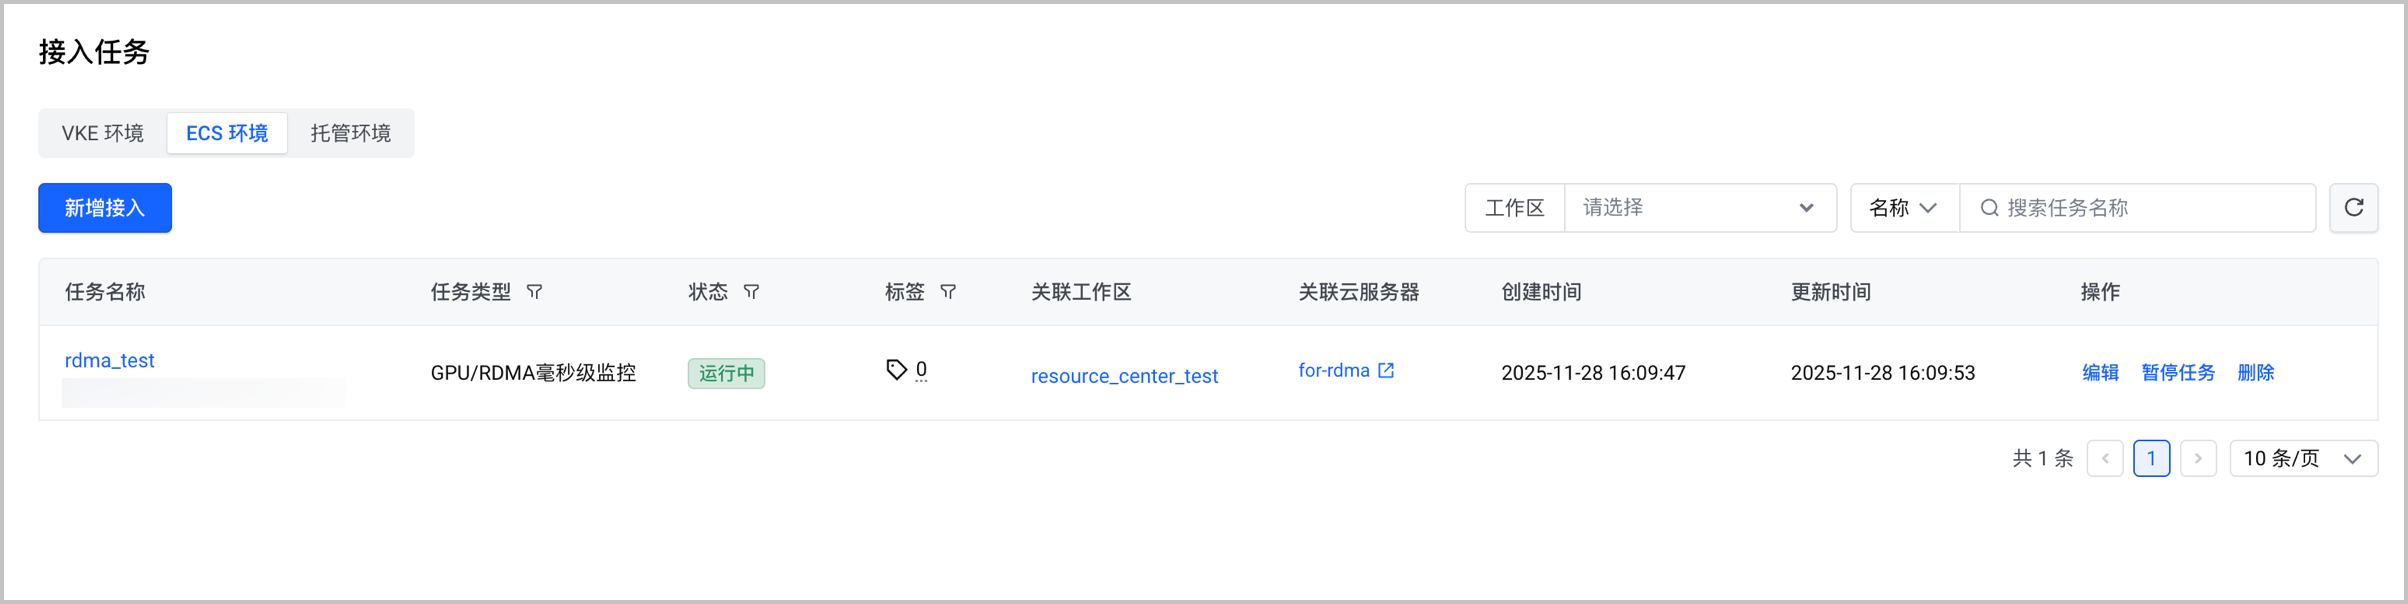Click 暂停任务 for rdma_test
Image resolution: width=2408 pixels, height=604 pixels.
pos(2178,372)
